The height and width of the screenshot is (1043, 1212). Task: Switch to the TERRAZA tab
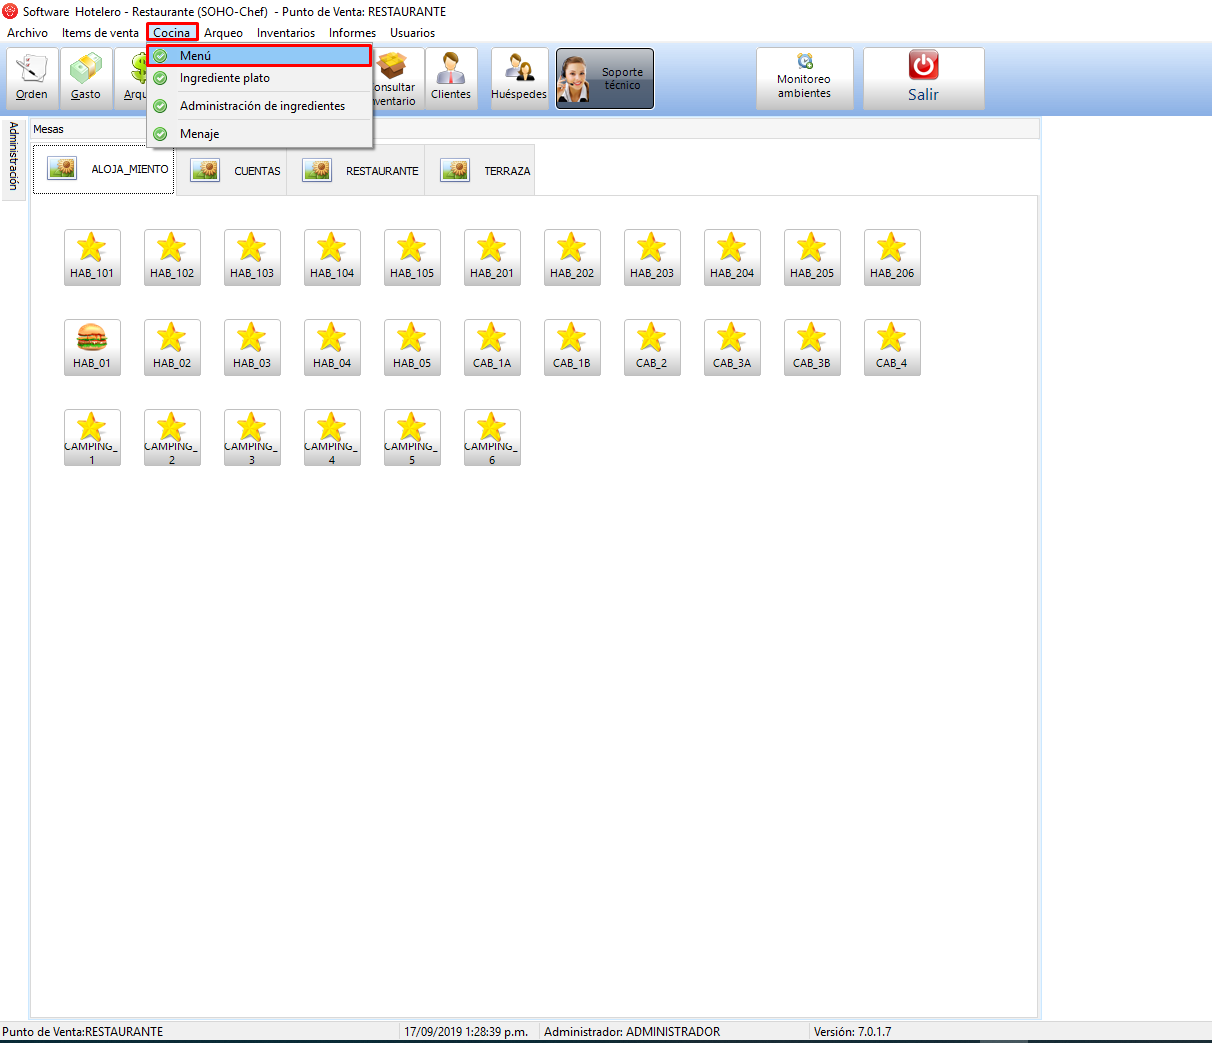(486, 171)
